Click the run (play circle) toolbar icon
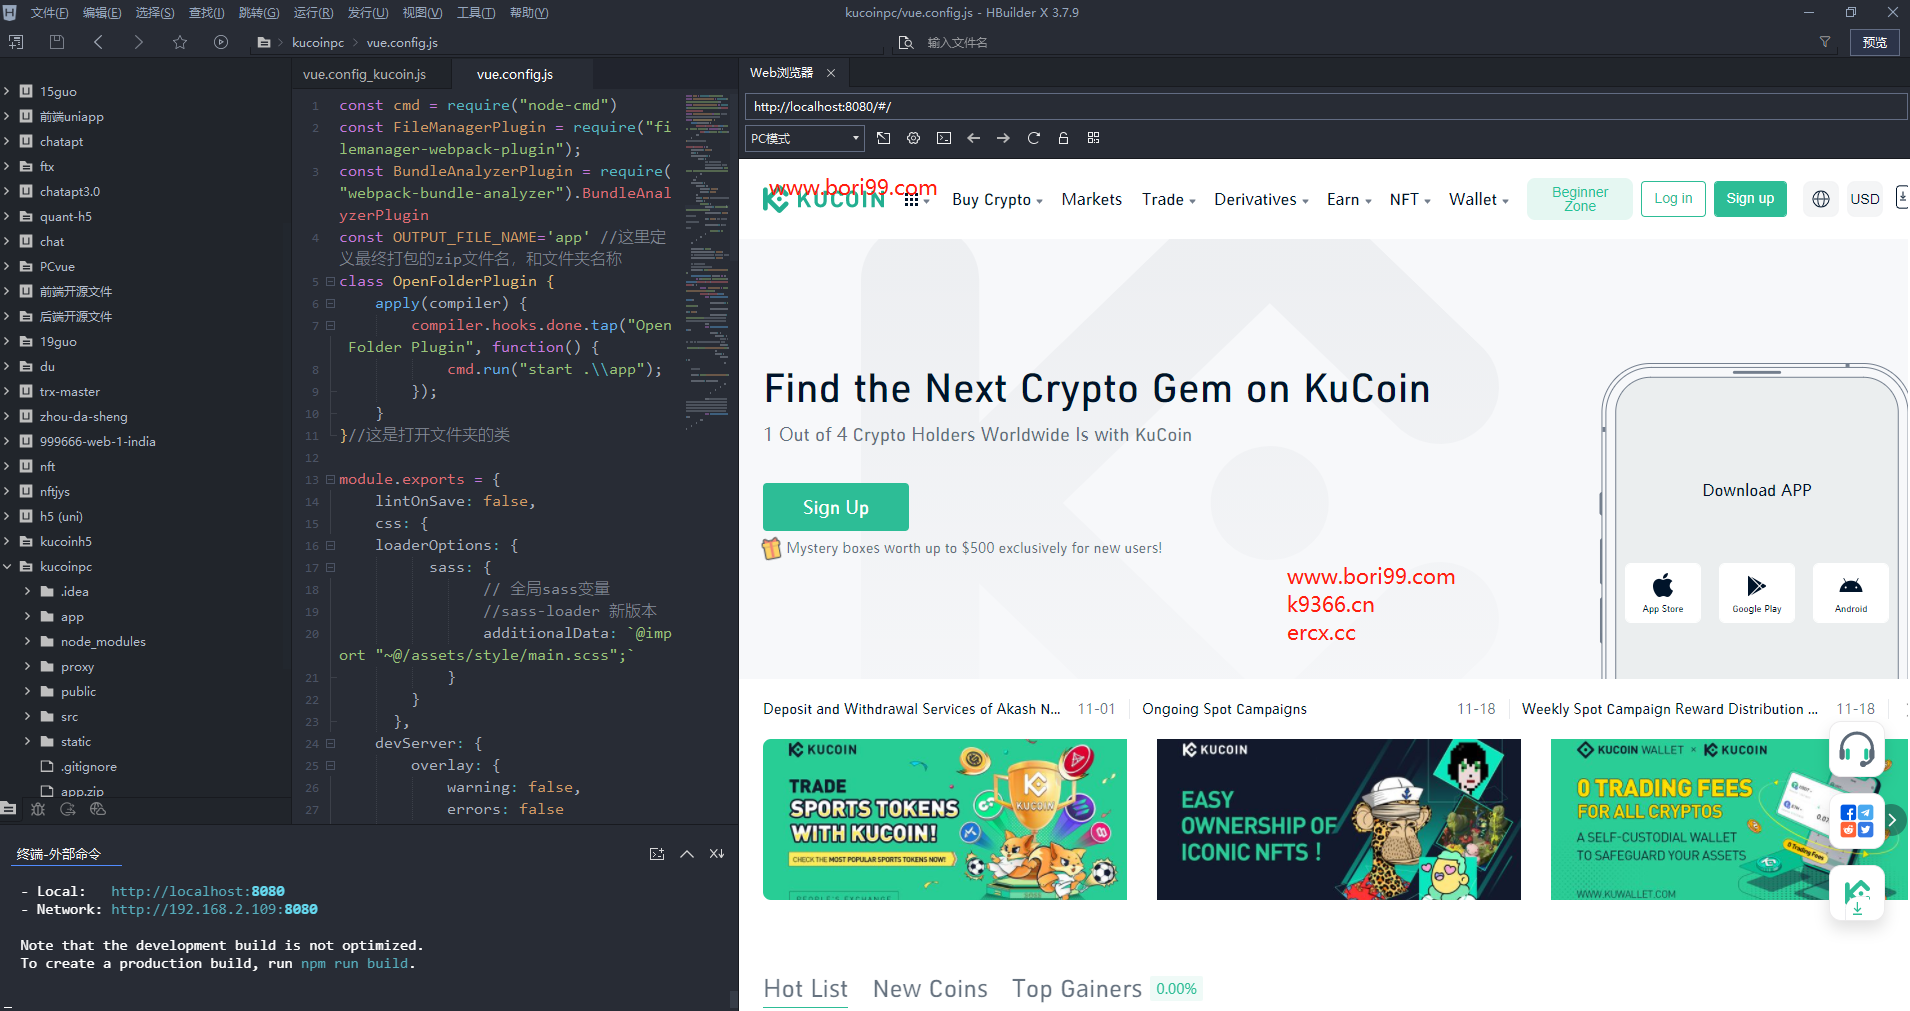Screen dimensions: 1910x1011 coord(221,42)
